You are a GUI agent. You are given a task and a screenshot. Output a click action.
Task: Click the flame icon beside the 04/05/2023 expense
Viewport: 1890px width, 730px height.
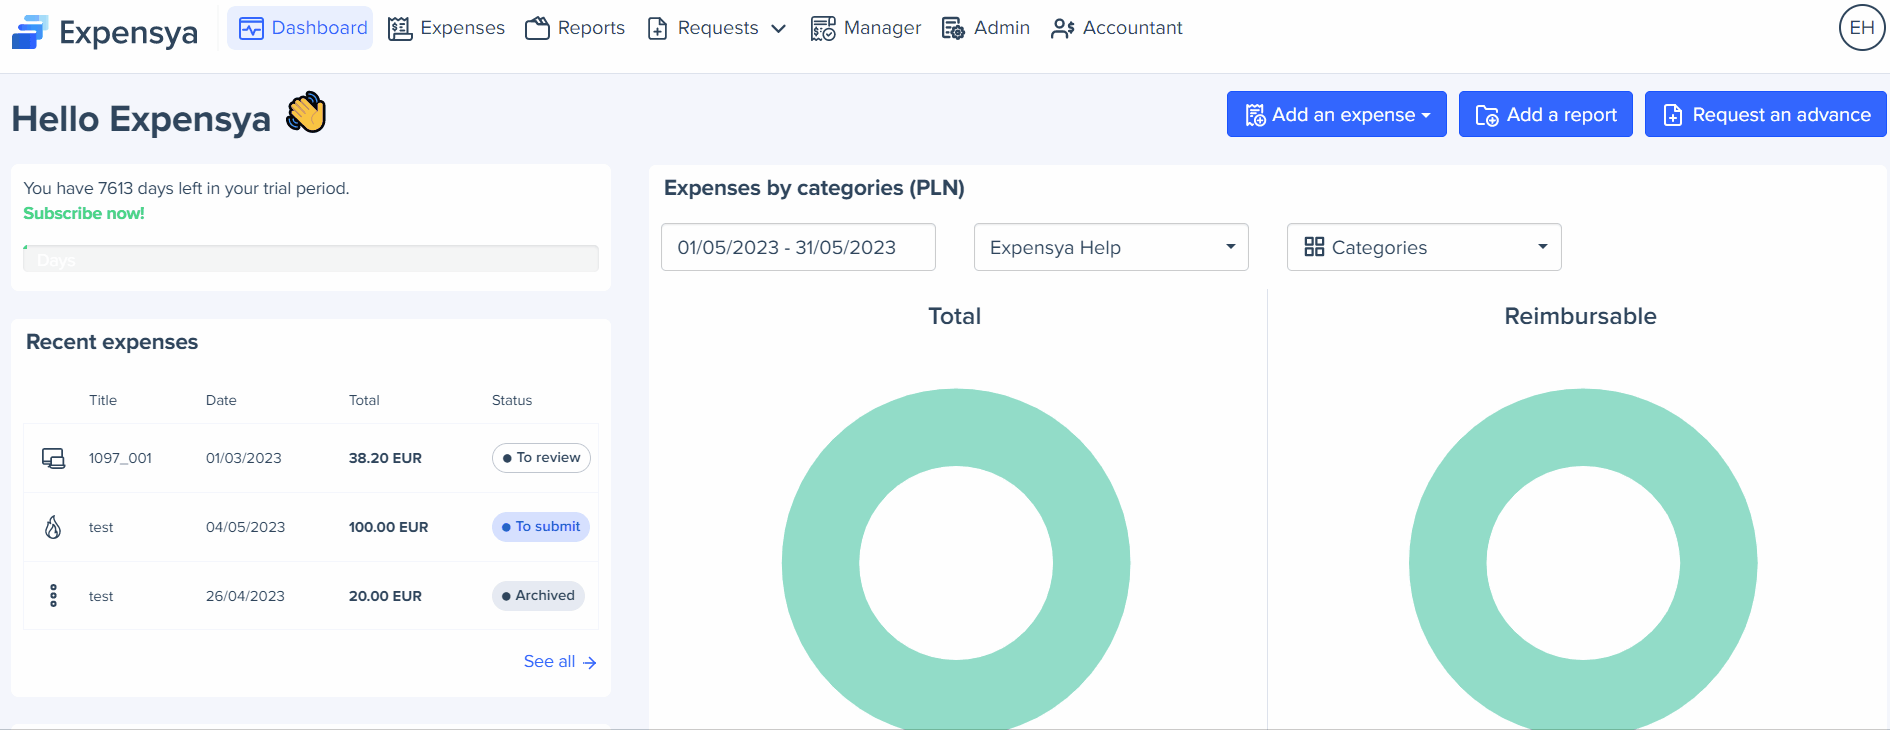53,527
